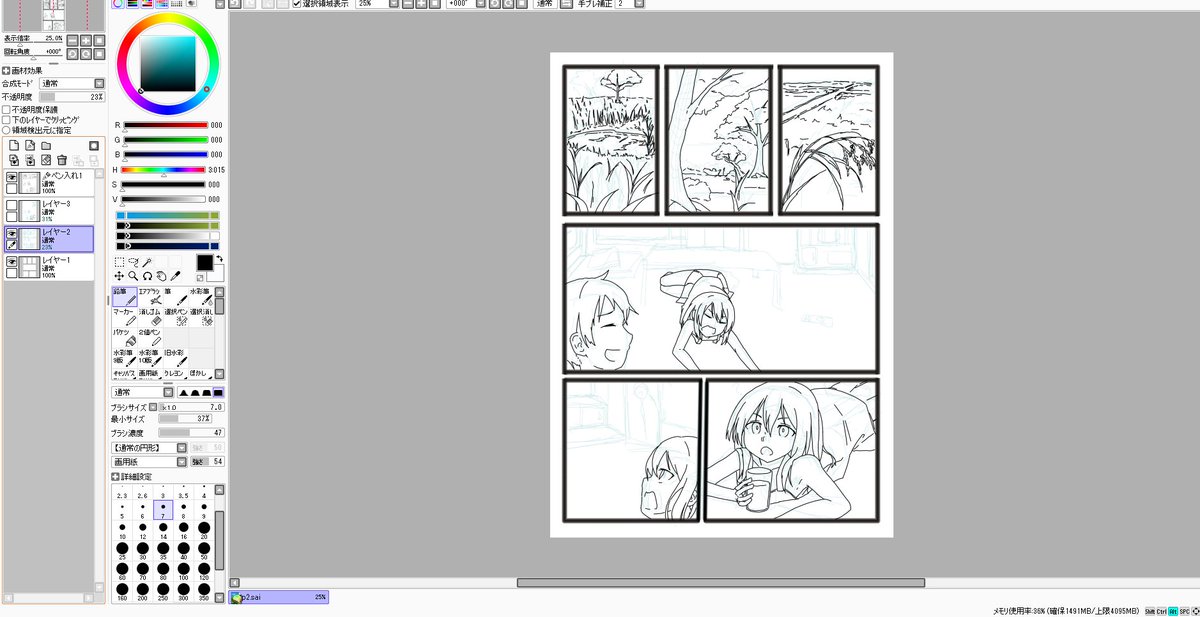Show the hidden レイヤー3 layer
Screen dimensions: 1200x617
coord(11,204)
